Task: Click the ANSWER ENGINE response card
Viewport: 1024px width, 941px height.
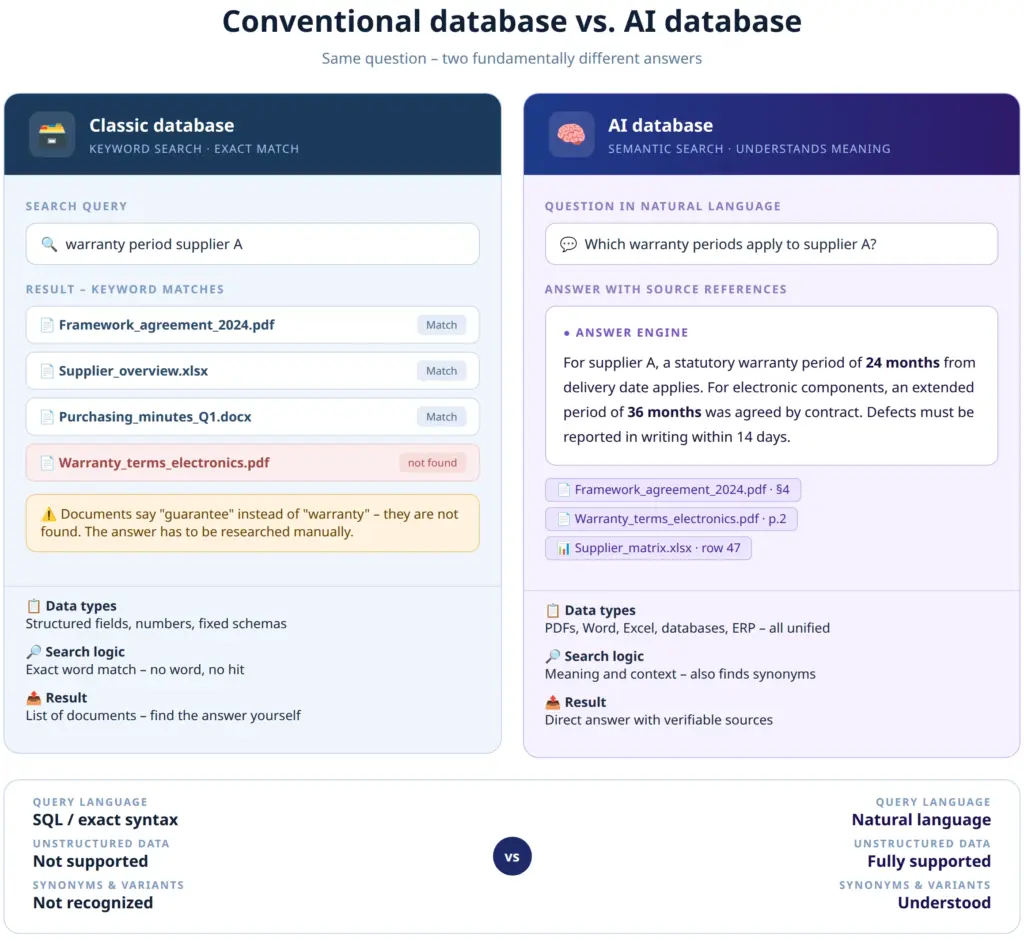Action: click(x=771, y=386)
